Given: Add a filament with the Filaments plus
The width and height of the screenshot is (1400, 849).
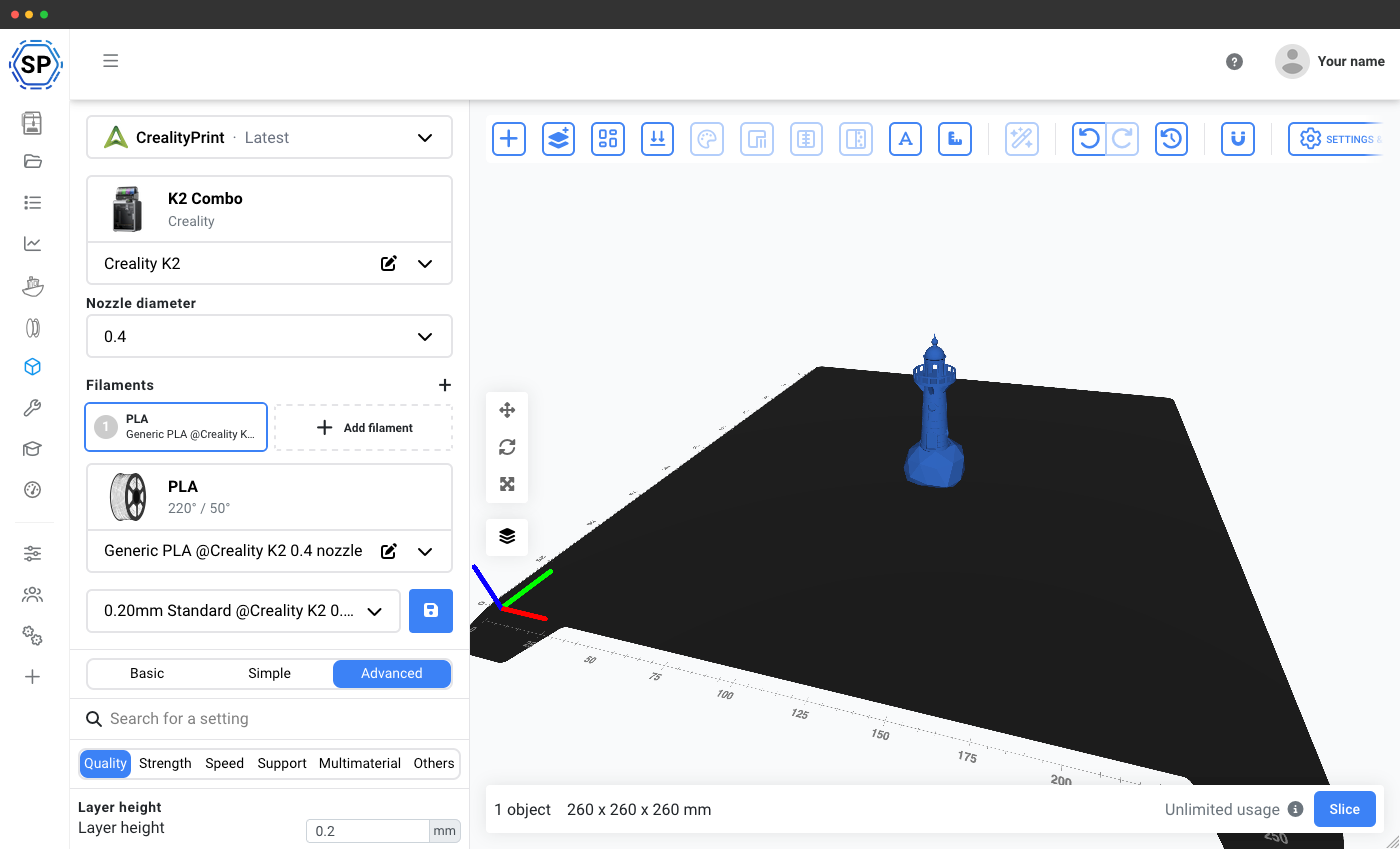Looking at the screenshot, I should click(x=445, y=385).
